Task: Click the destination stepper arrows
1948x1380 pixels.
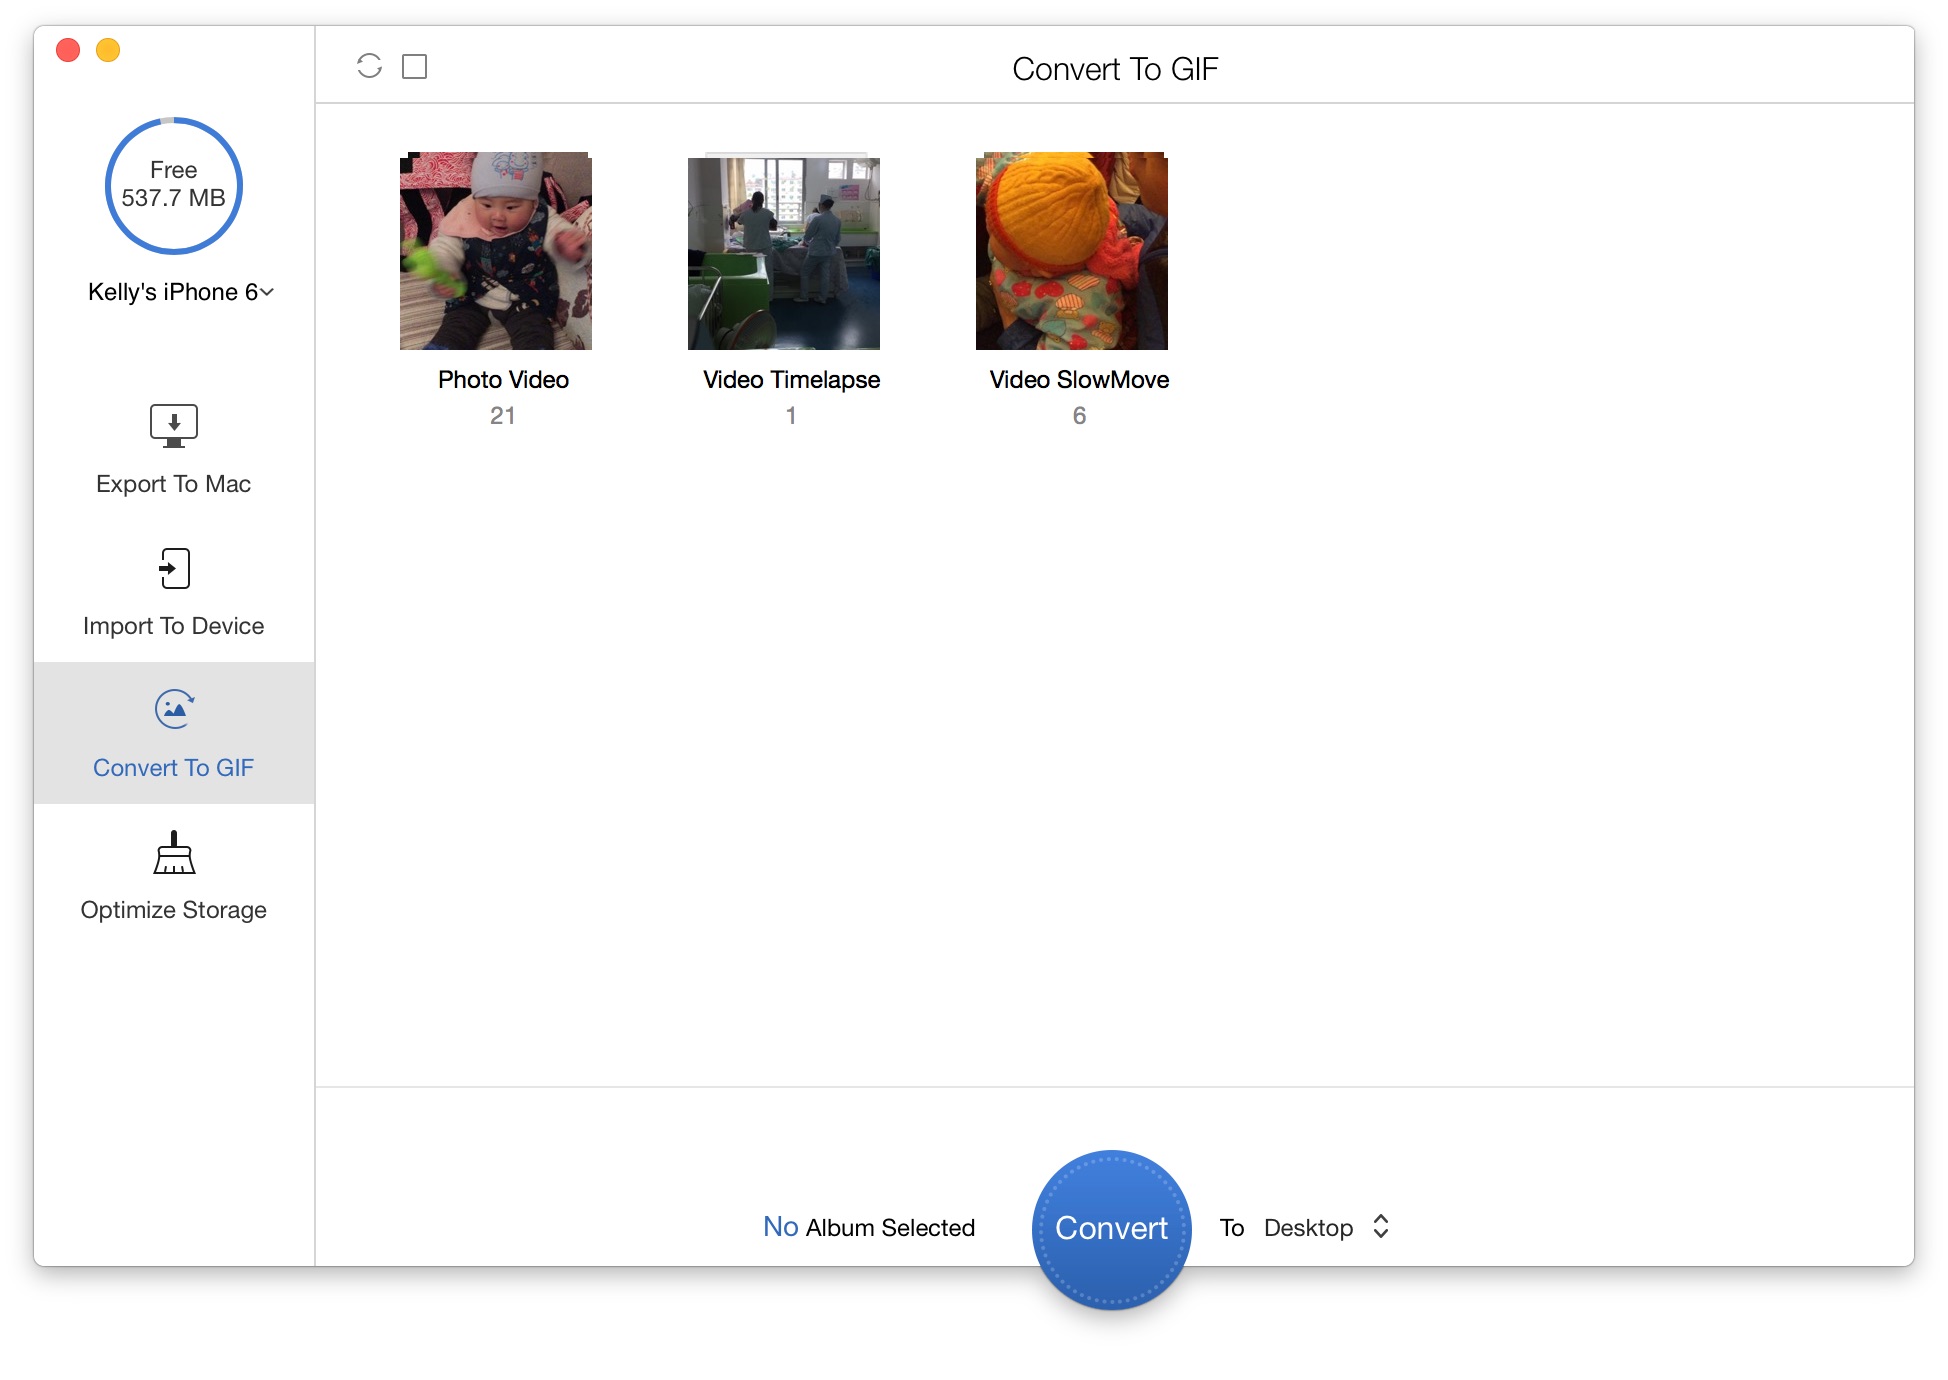Action: click(1381, 1227)
